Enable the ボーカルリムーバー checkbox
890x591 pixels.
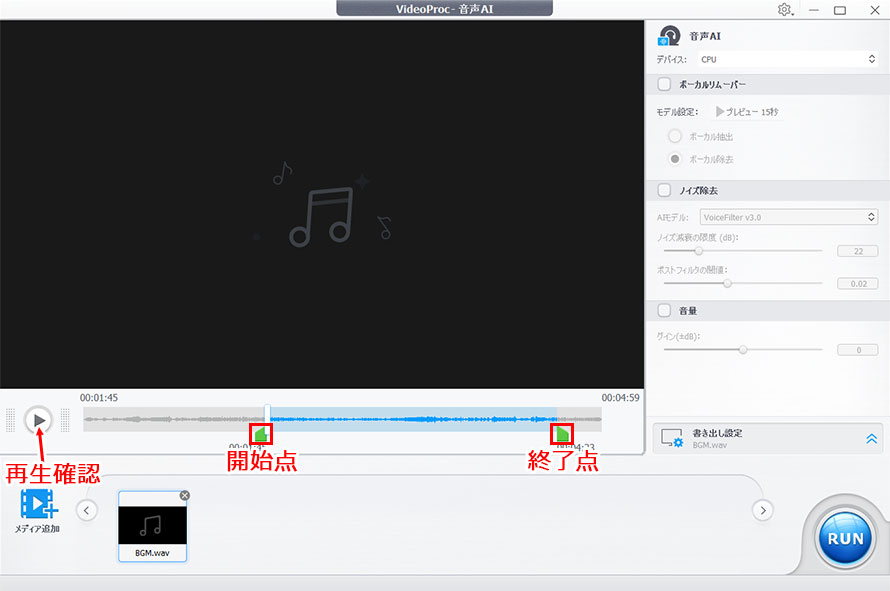[x=664, y=85]
